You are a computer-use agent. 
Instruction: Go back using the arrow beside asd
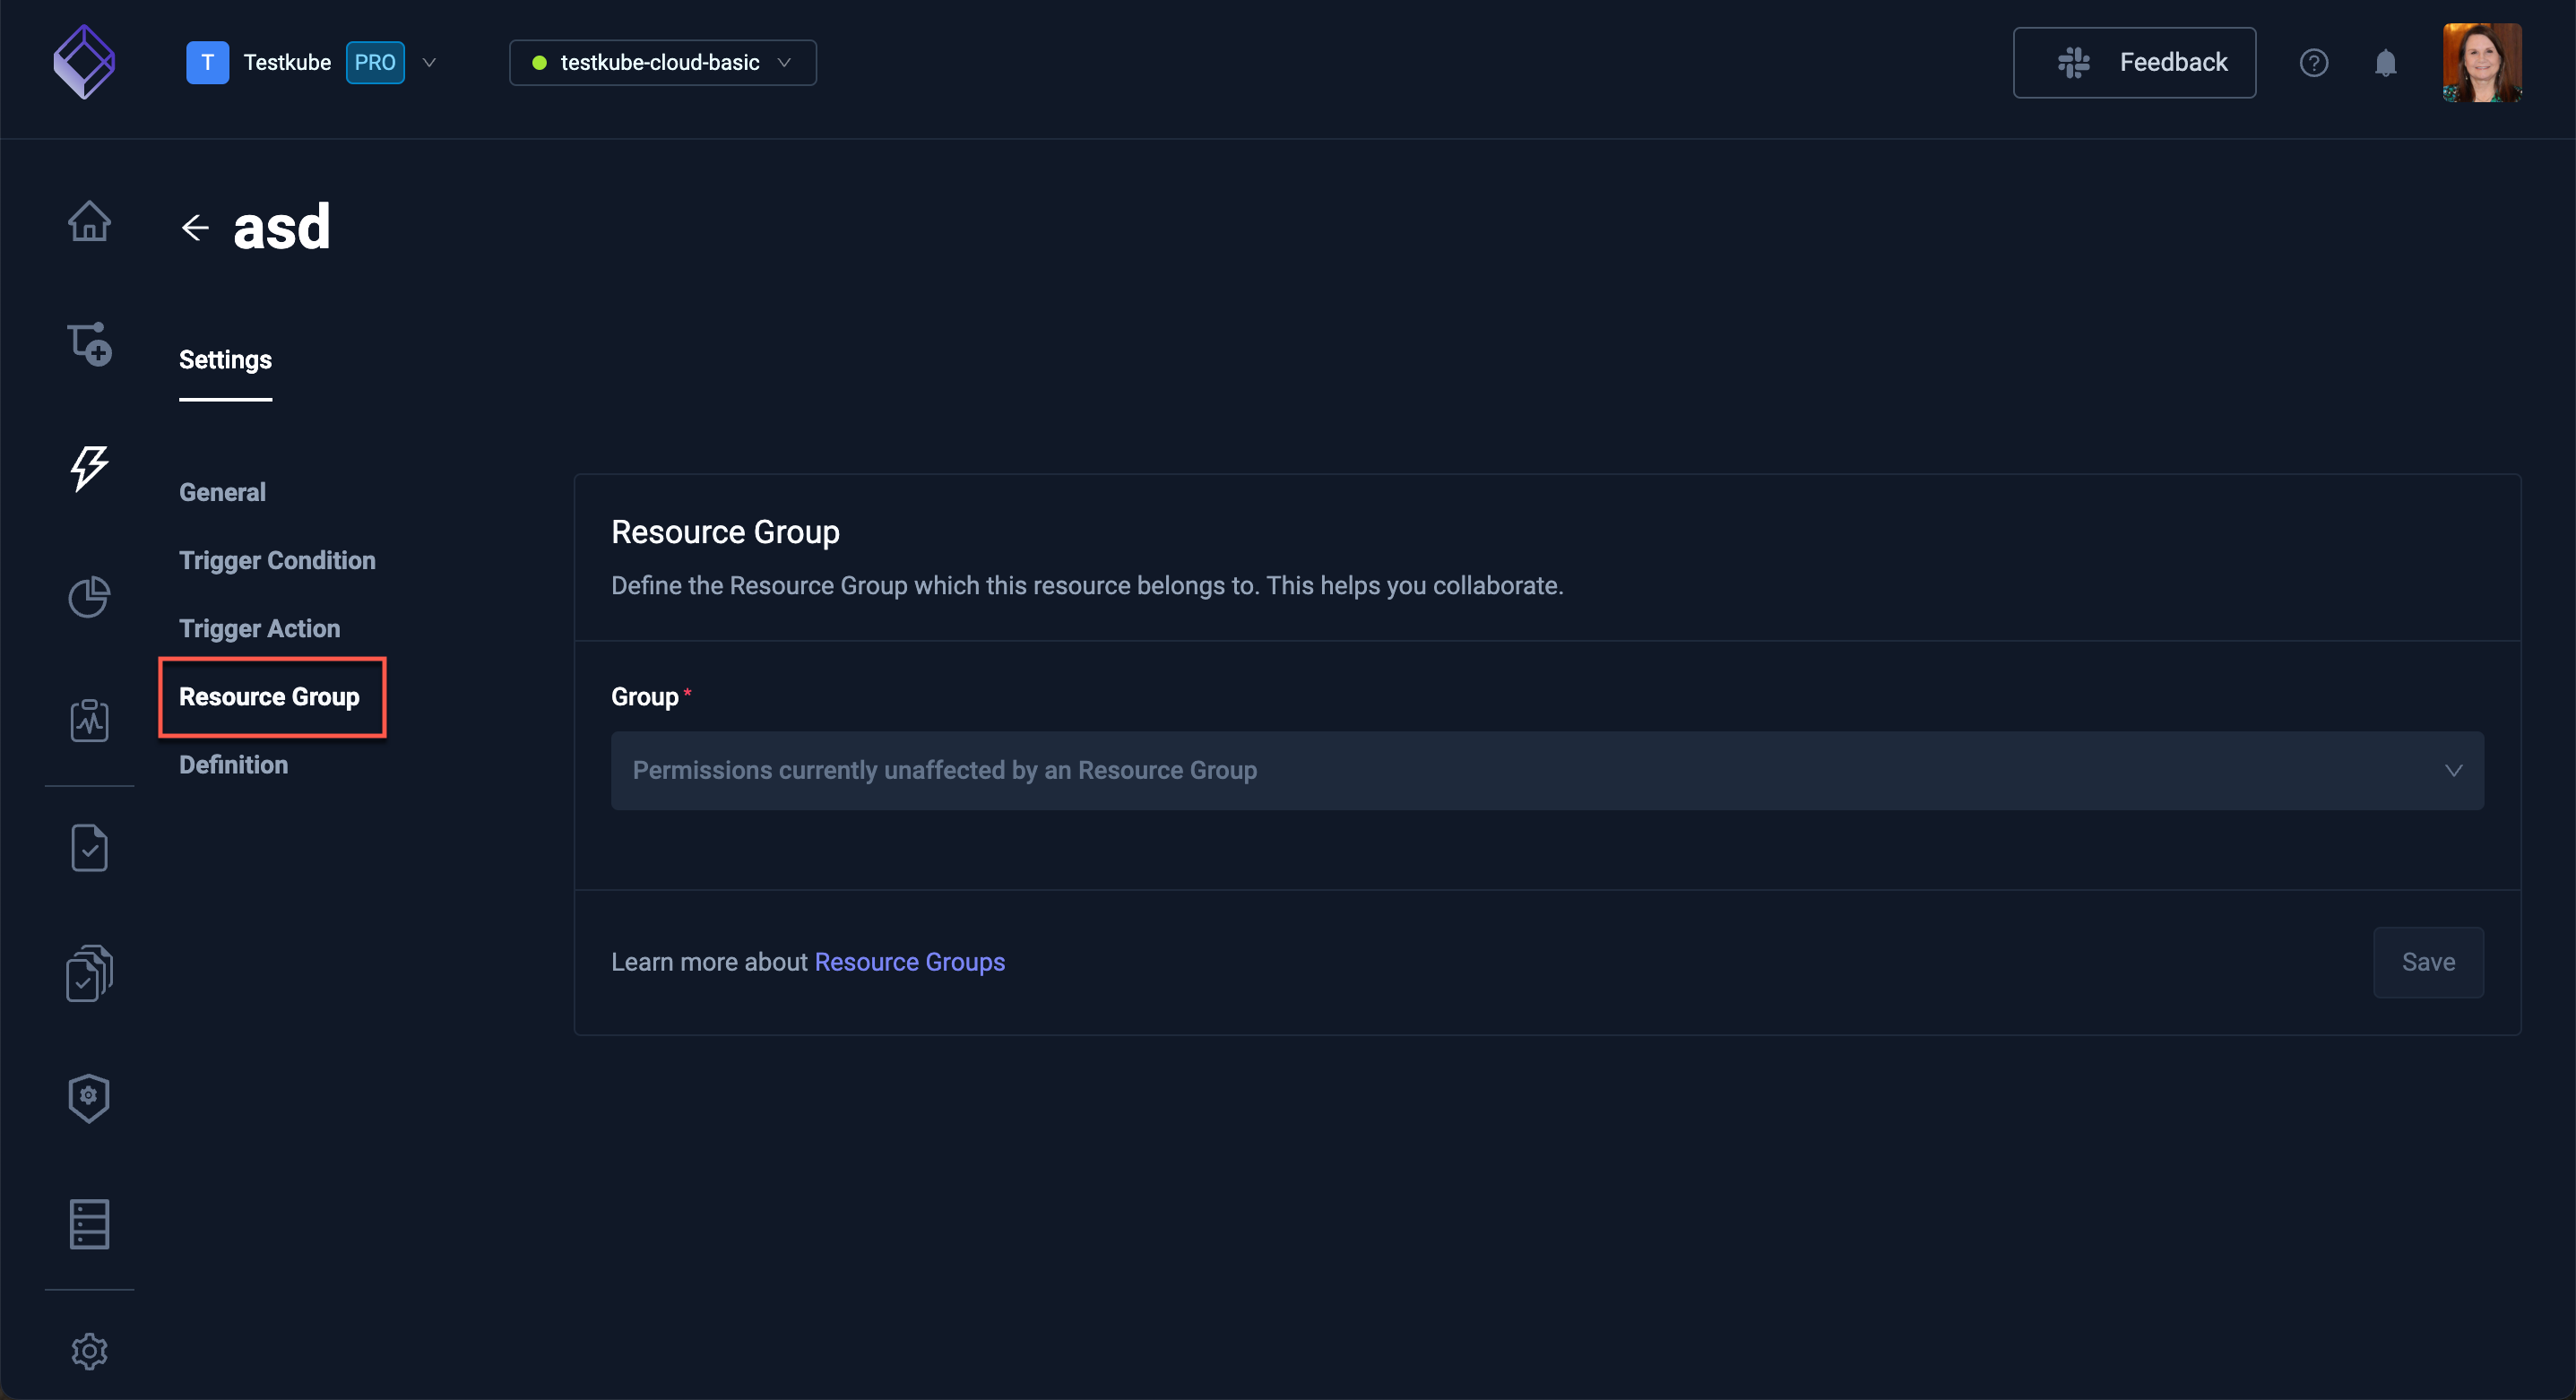(195, 227)
